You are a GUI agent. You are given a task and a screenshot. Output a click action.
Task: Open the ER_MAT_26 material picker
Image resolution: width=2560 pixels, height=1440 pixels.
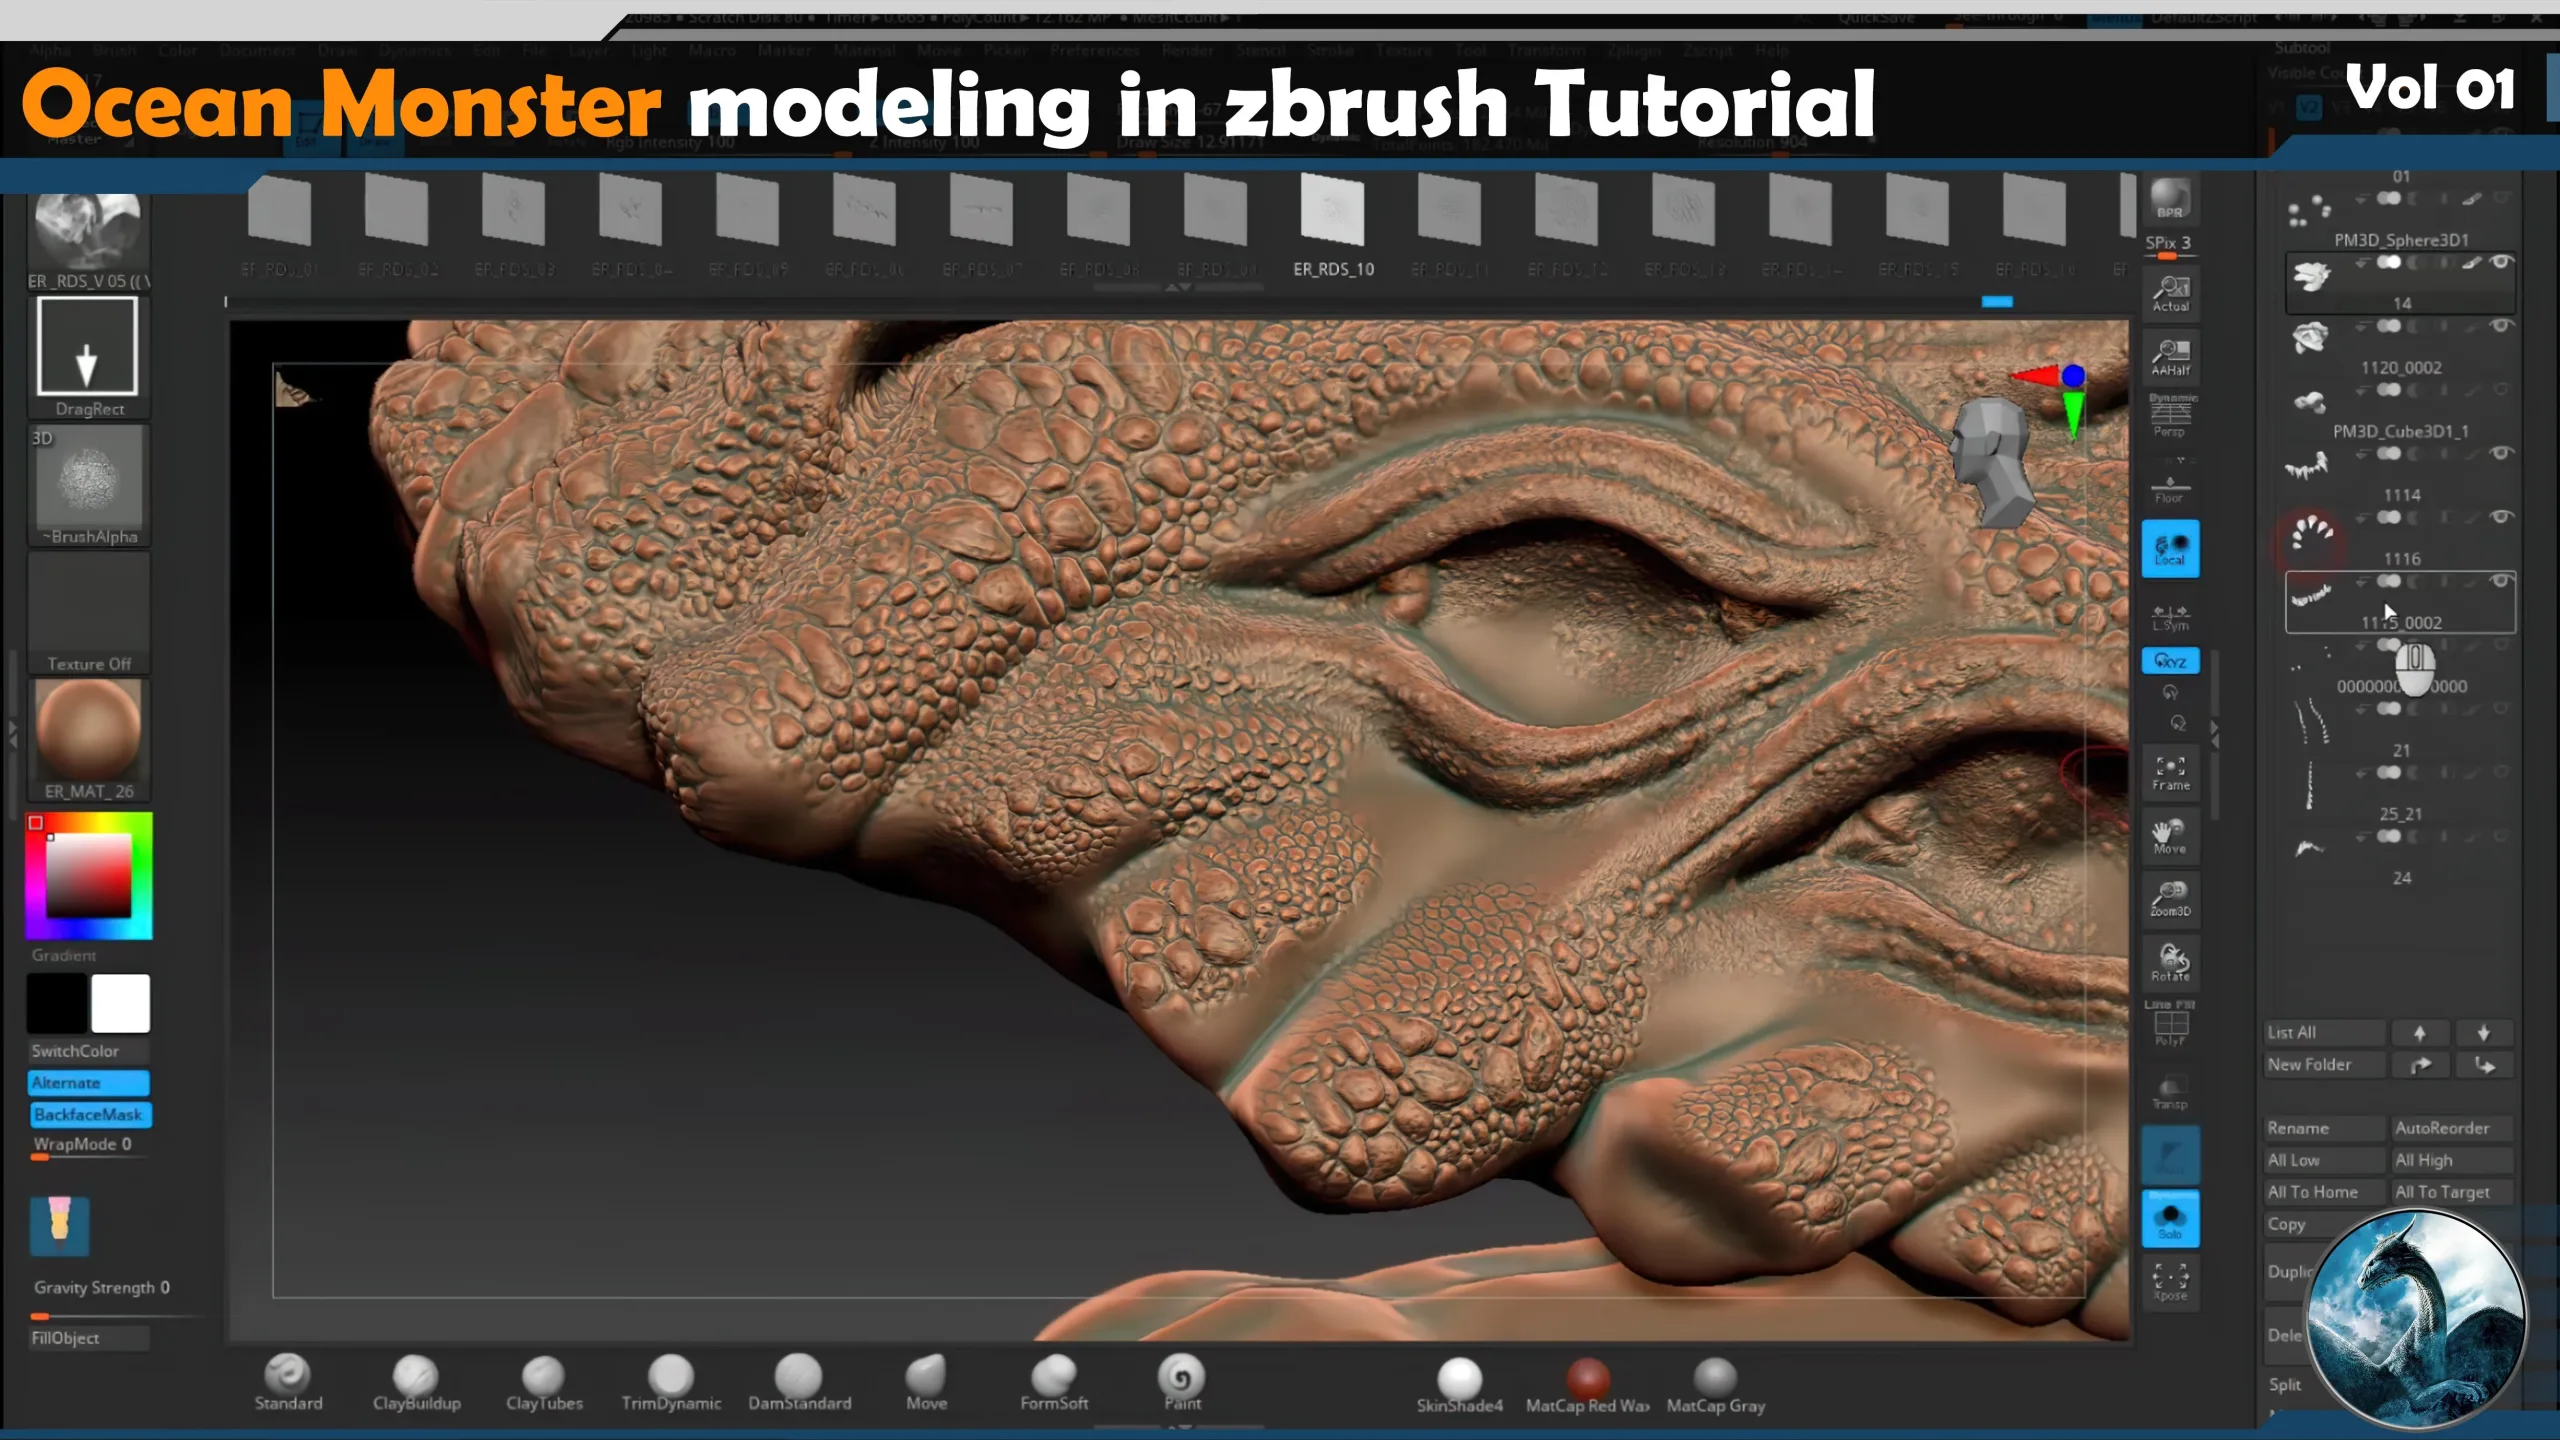pyautogui.click(x=89, y=730)
